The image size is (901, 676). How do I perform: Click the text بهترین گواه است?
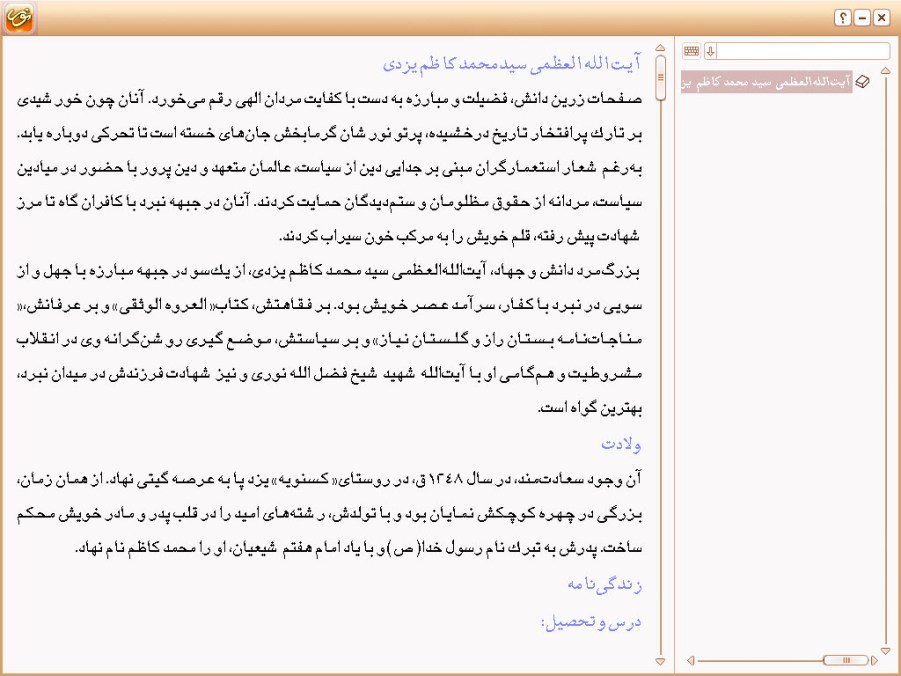pos(590,409)
